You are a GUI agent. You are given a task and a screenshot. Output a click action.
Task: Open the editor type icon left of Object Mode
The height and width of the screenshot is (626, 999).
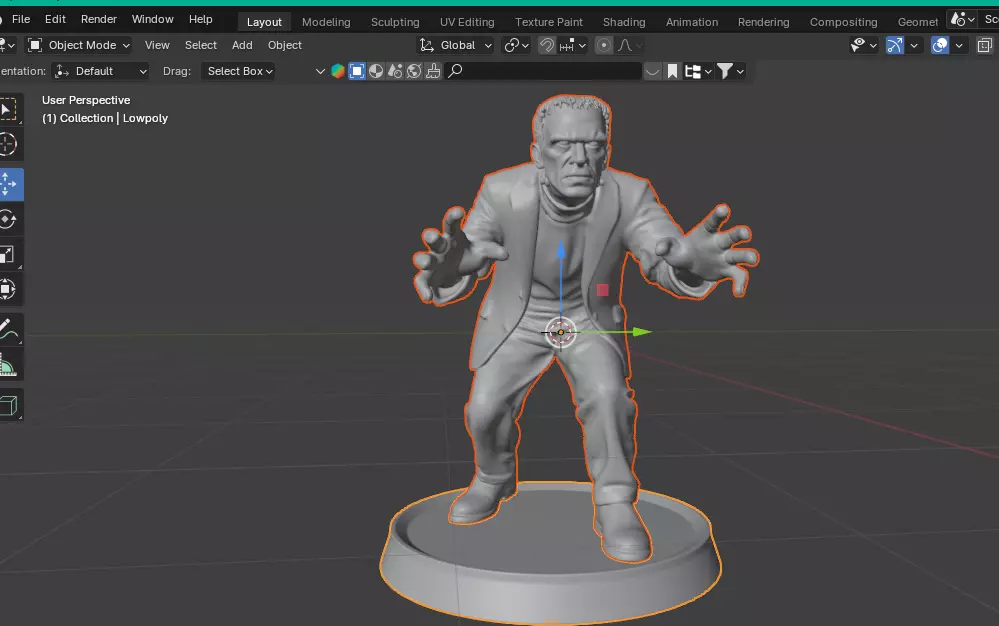(x=8, y=45)
